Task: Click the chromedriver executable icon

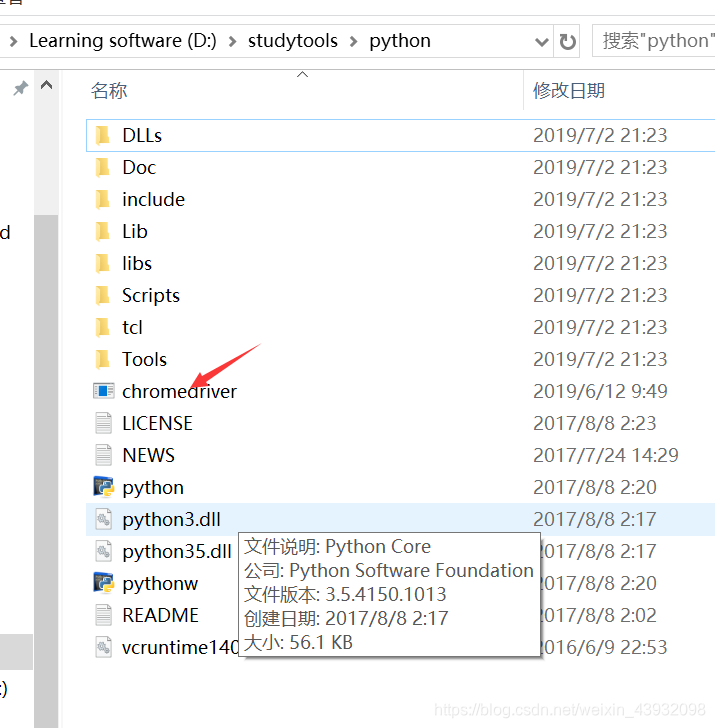Action: click(x=104, y=391)
